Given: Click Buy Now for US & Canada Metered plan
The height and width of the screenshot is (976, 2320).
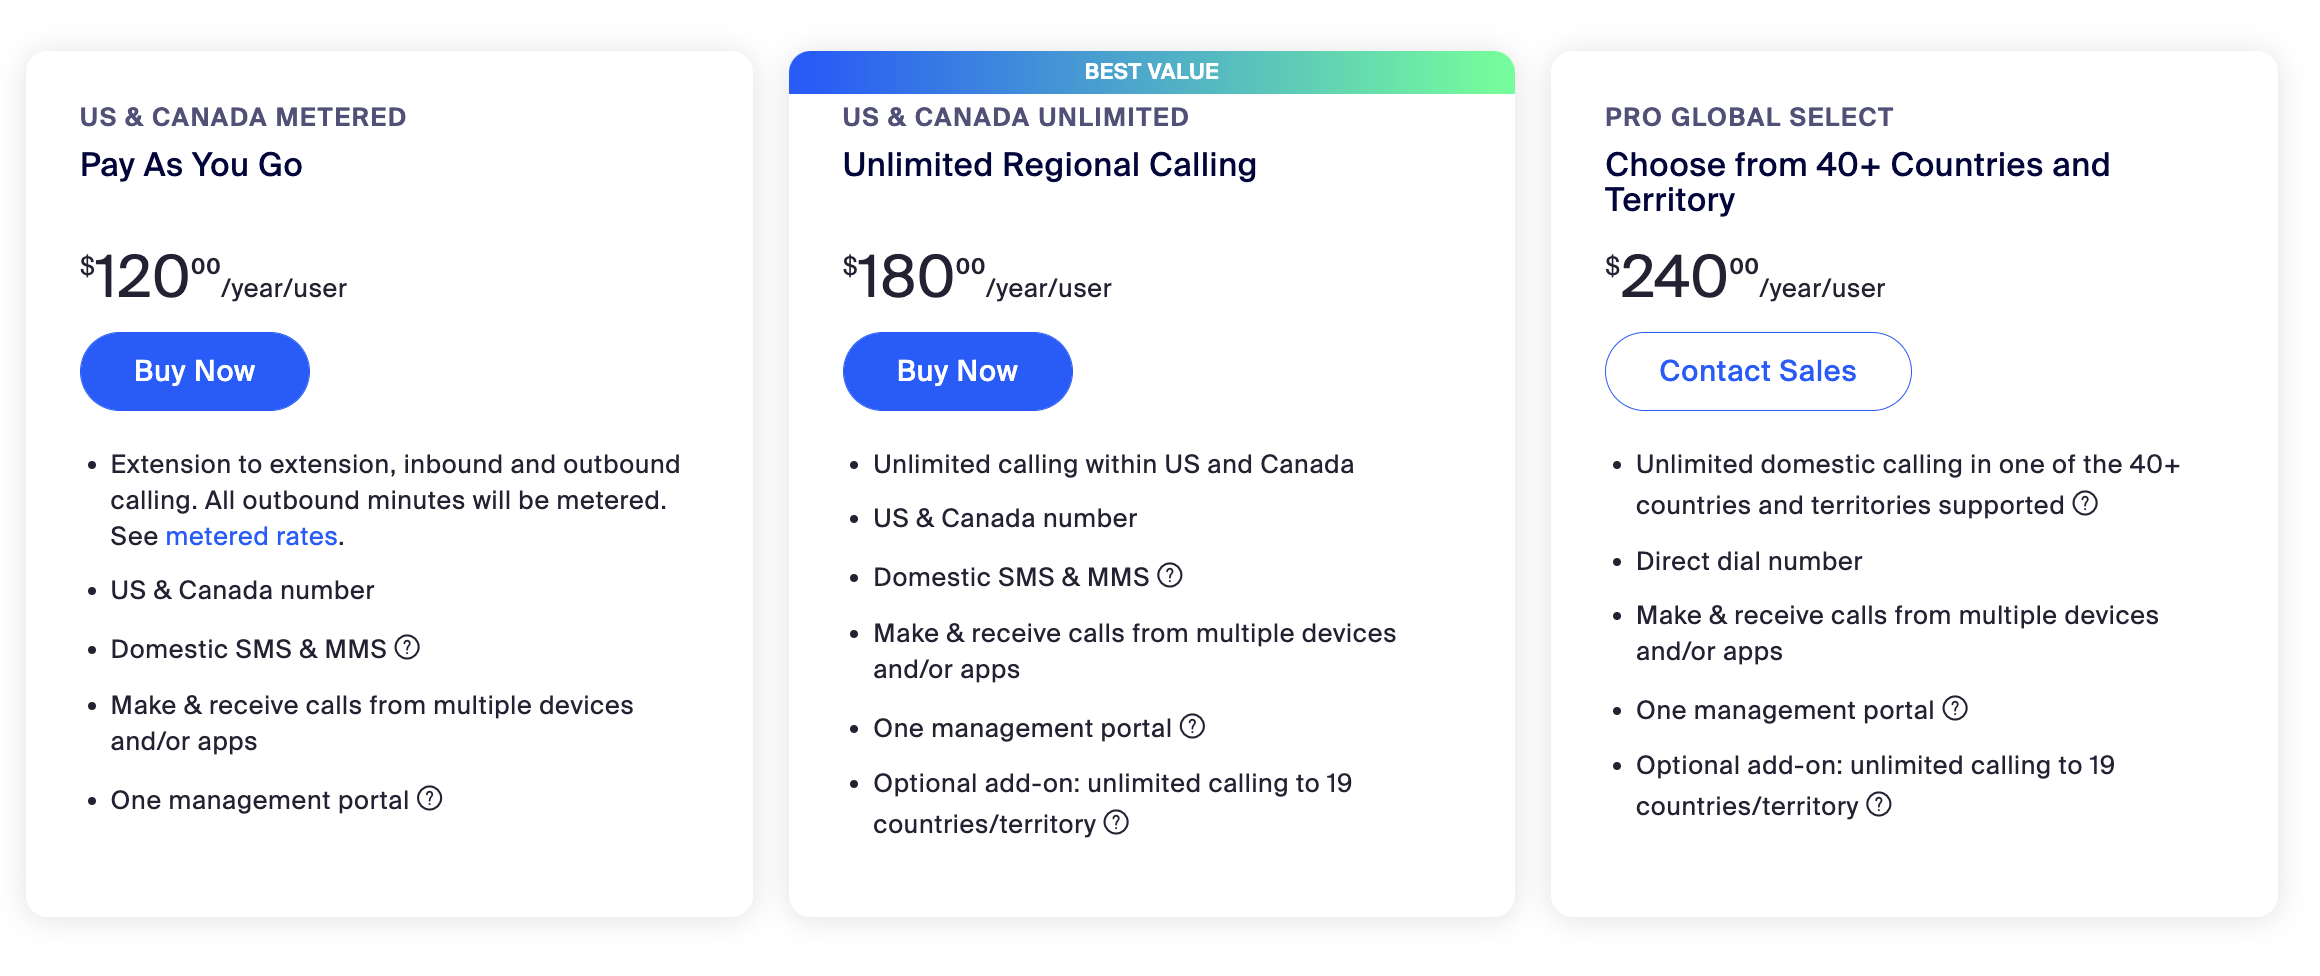Looking at the screenshot, I should (195, 371).
